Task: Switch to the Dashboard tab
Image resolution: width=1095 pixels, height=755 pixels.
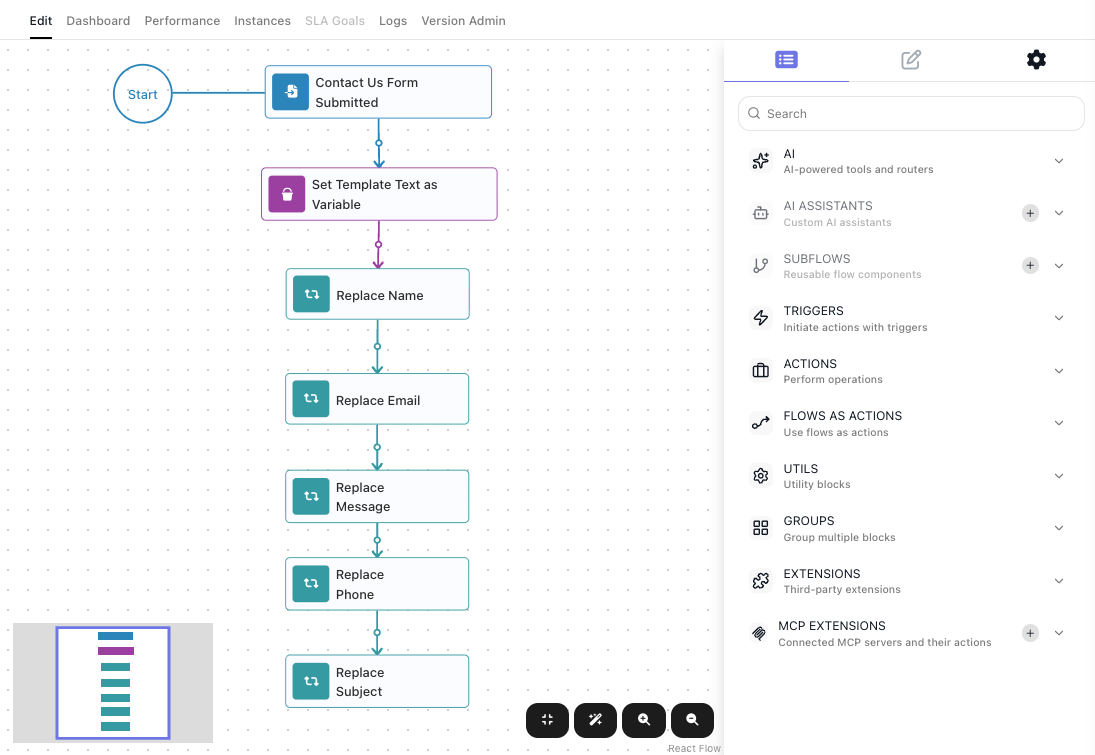Action: coord(98,21)
